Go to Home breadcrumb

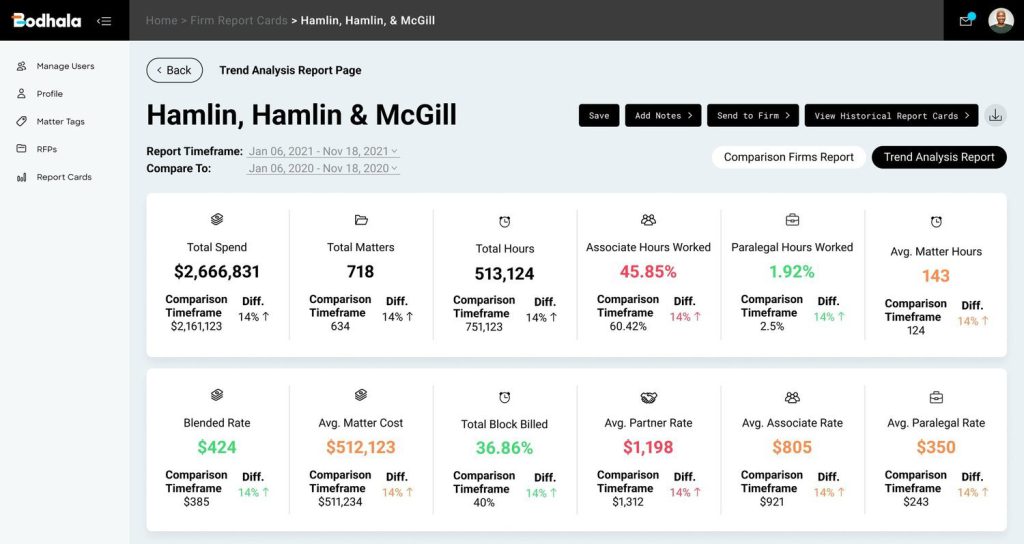pyautogui.click(x=161, y=20)
